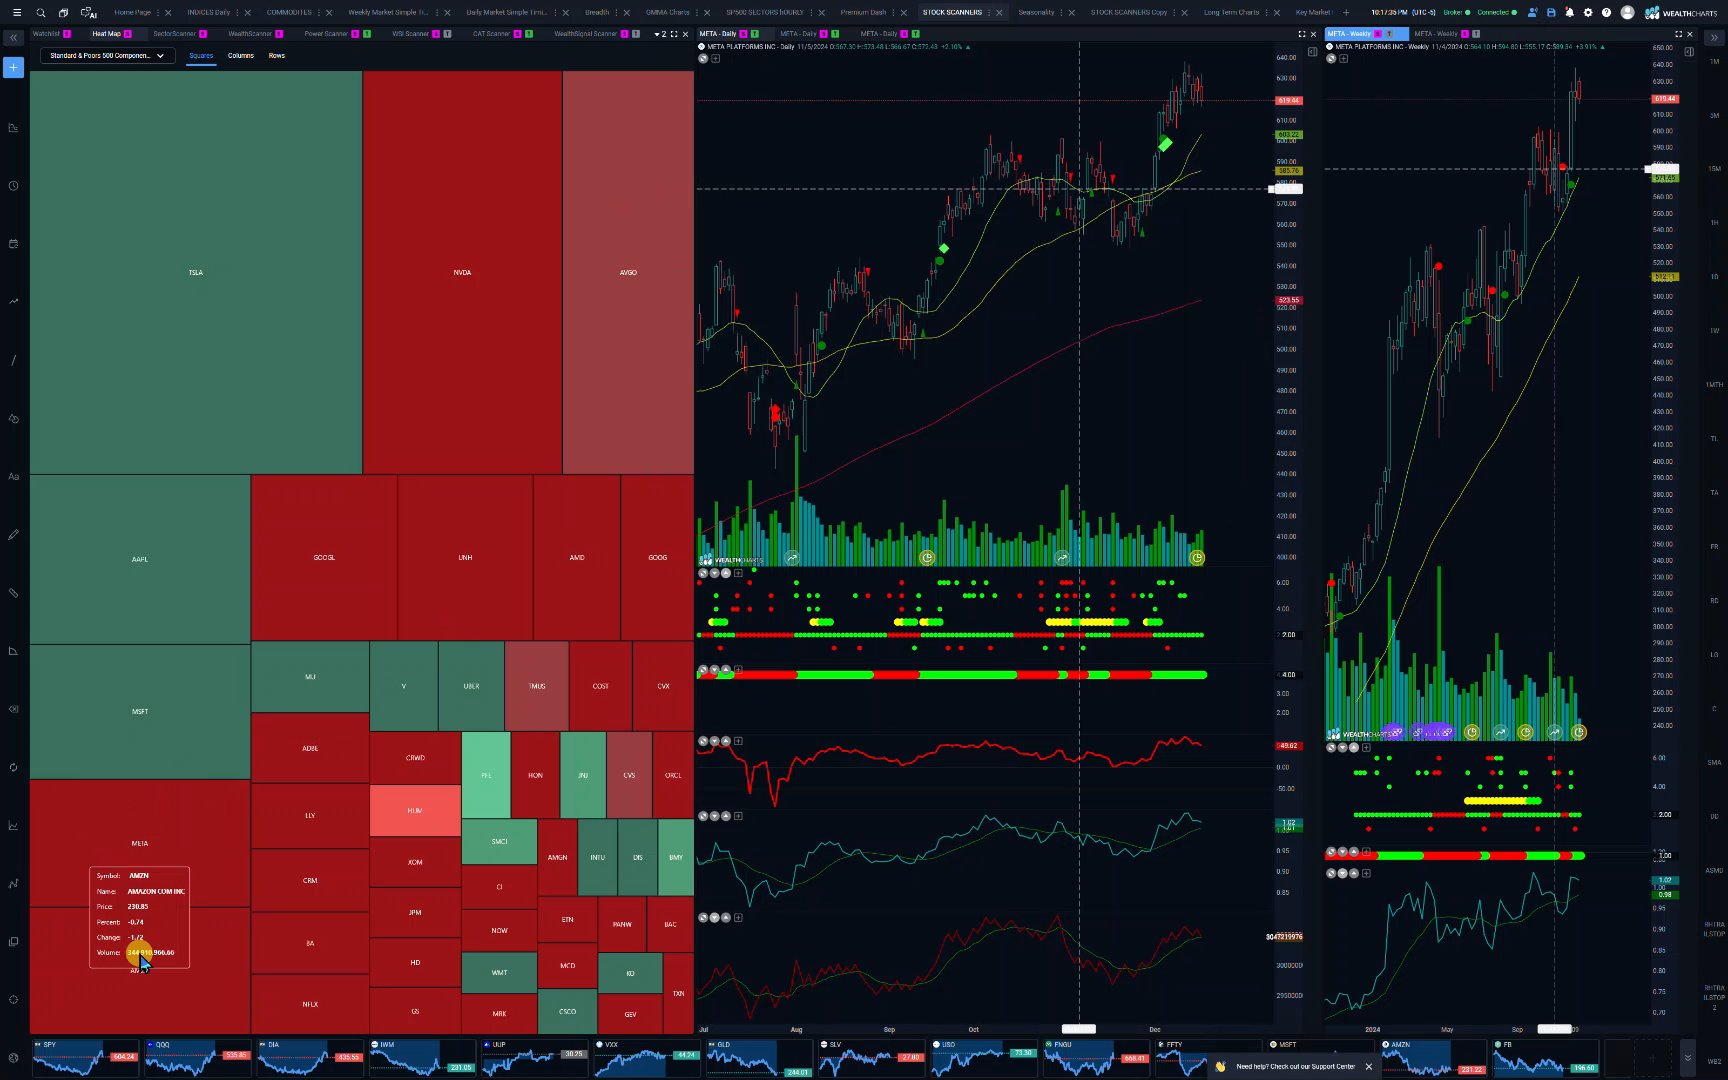Click the daily chart time axis scroll handle

tap(1078, 1029)
